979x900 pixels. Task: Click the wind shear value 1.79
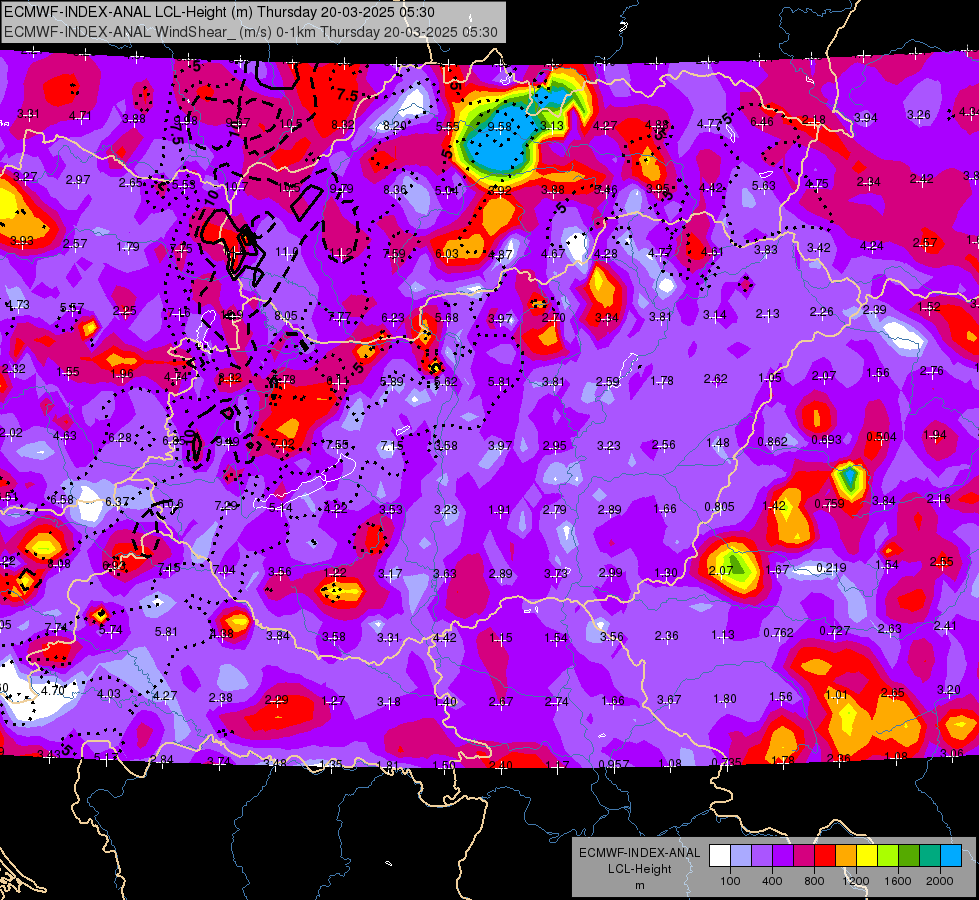point(128,247)
